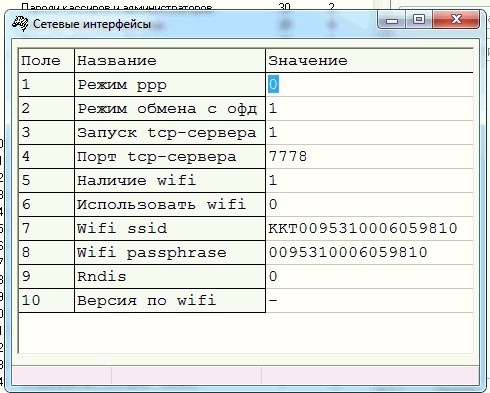Image resolution: width=490 pixels, height=393 pixels.
Task: Close the Сетевые интерфейсы window
Action: tap(456, 20)
